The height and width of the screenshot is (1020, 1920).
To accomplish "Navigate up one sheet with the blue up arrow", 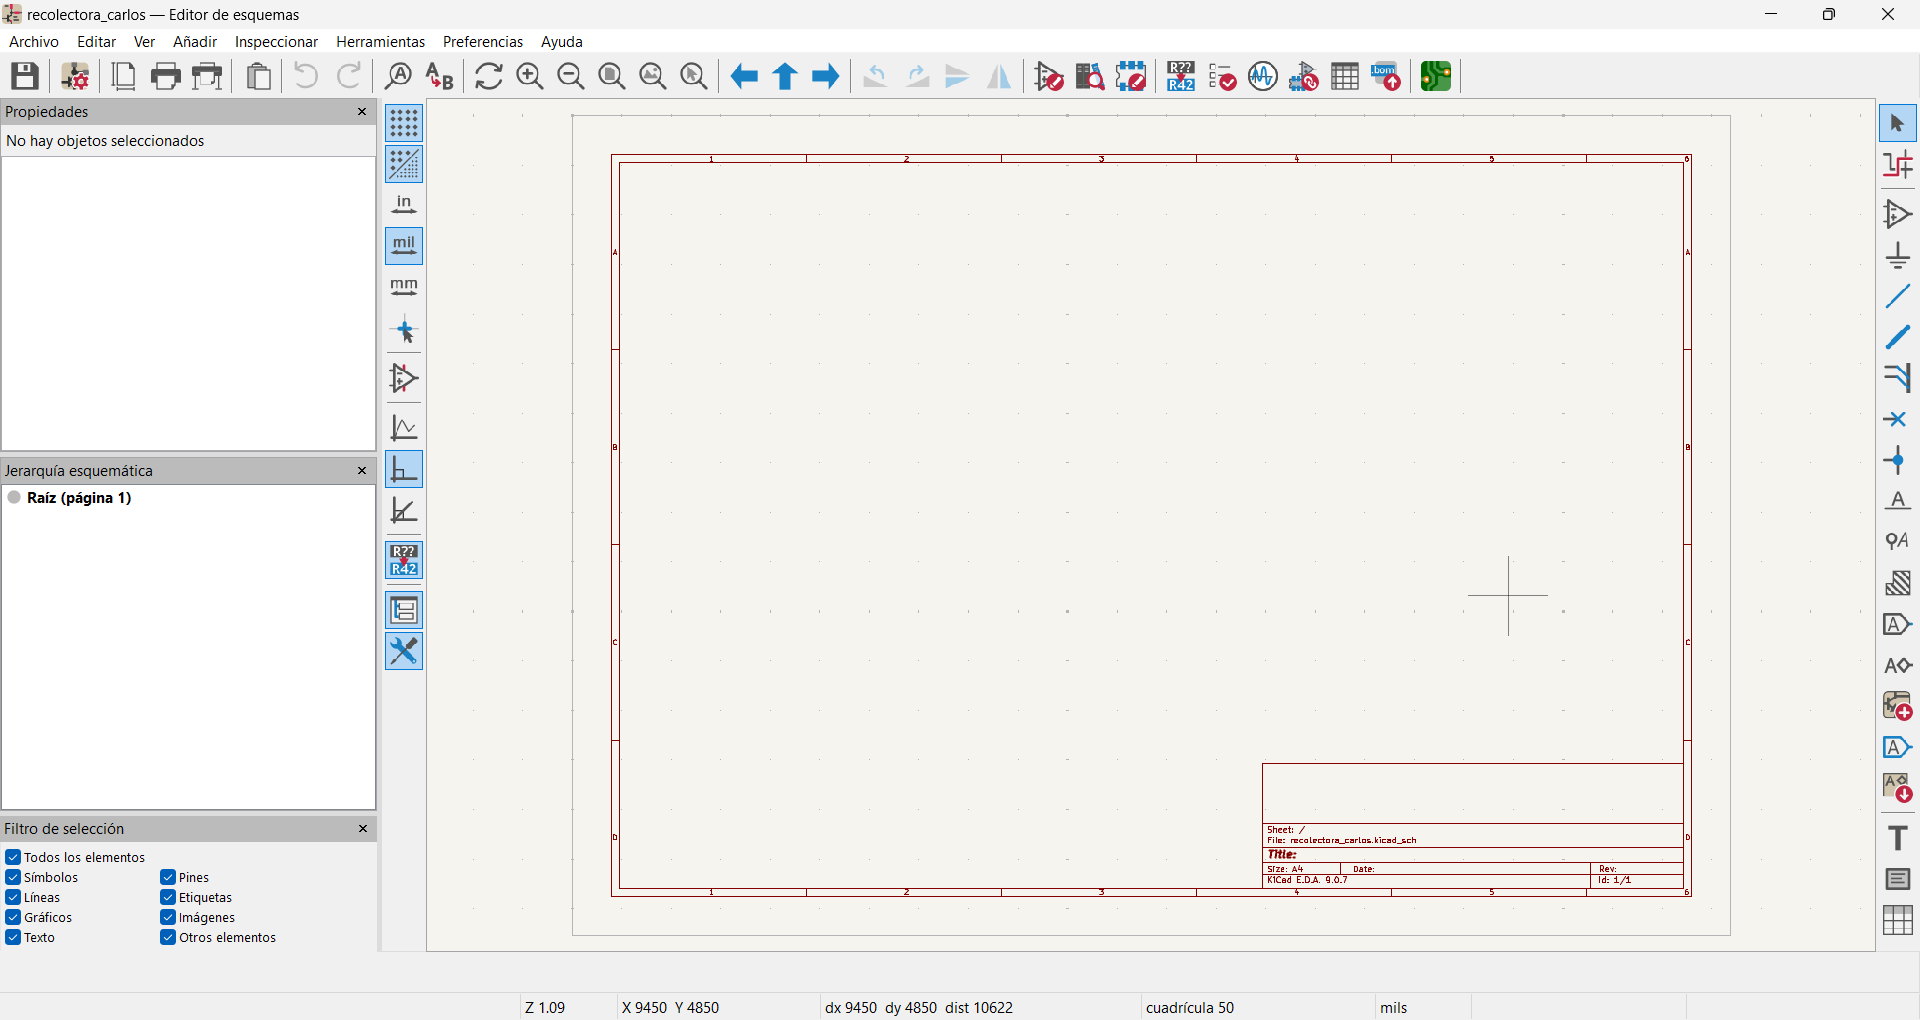I will [785, 76].
